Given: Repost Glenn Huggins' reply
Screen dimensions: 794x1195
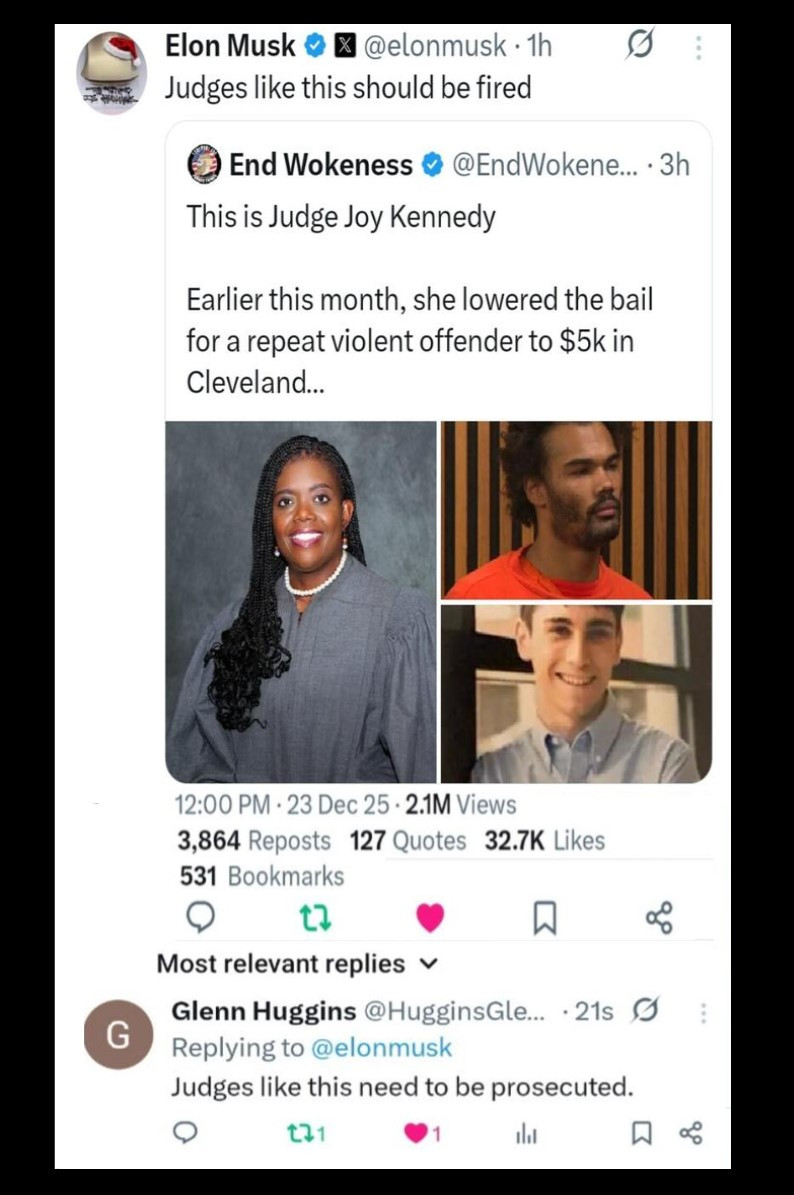Looking at the screenshot, I should point(306,1134).
